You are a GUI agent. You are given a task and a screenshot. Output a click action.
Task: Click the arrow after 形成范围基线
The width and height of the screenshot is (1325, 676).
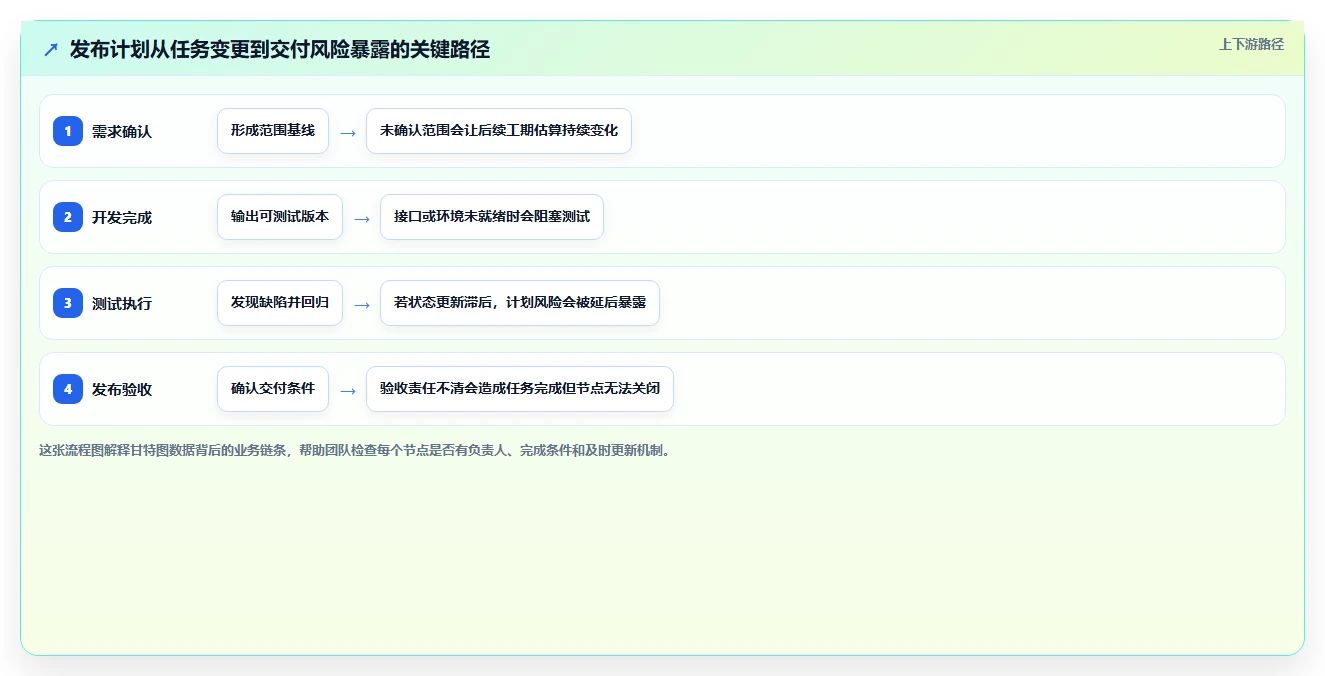pos(348,132)
